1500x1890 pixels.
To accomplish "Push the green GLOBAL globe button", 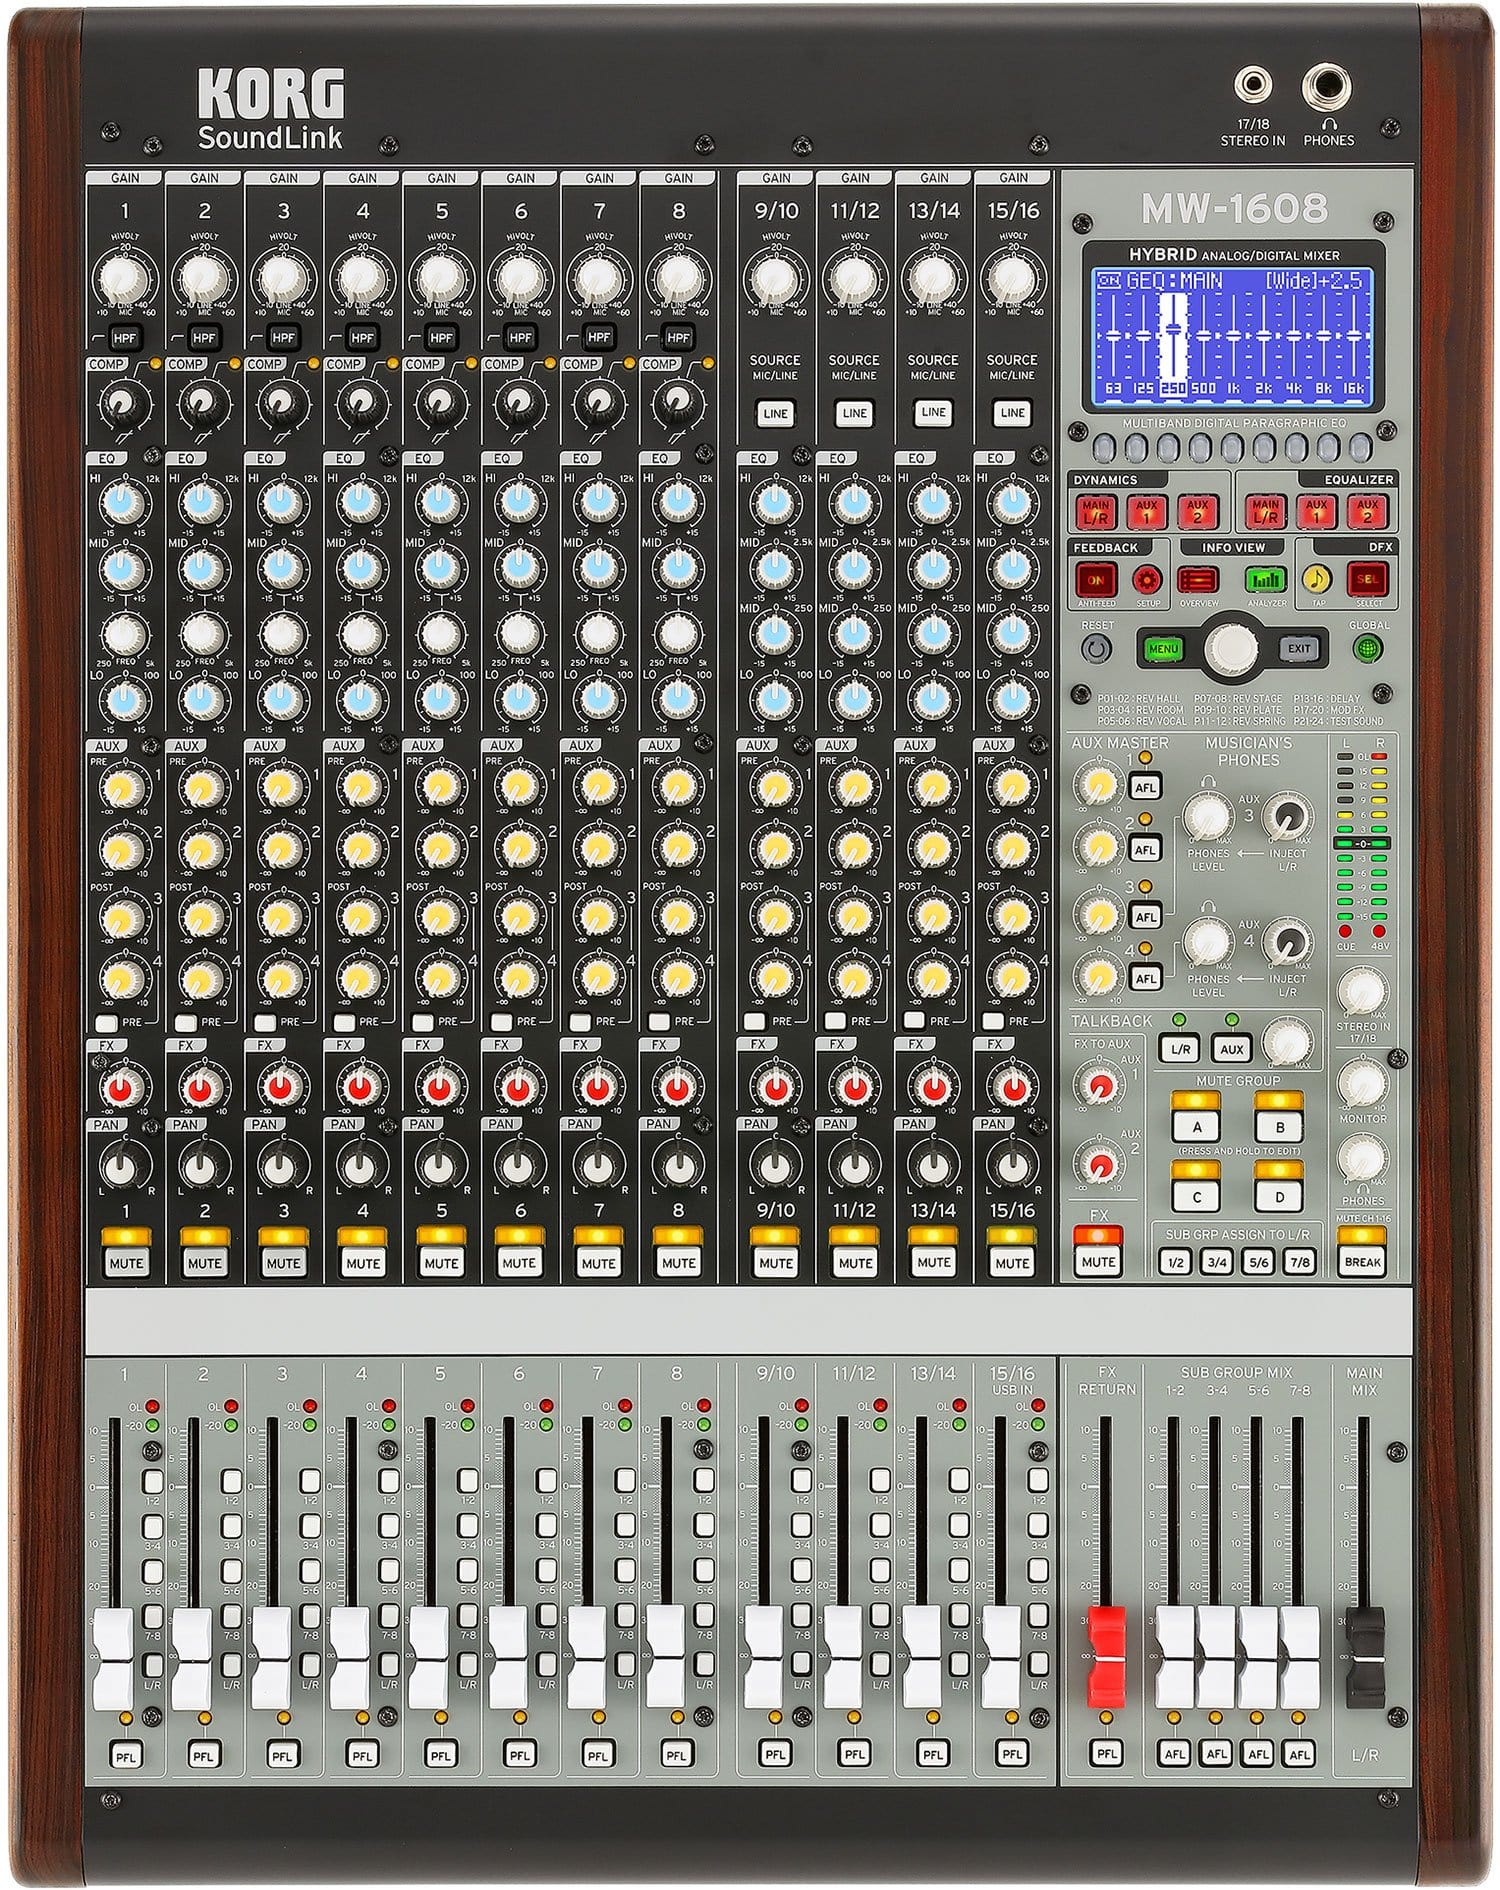I will tap(1368, 648).
